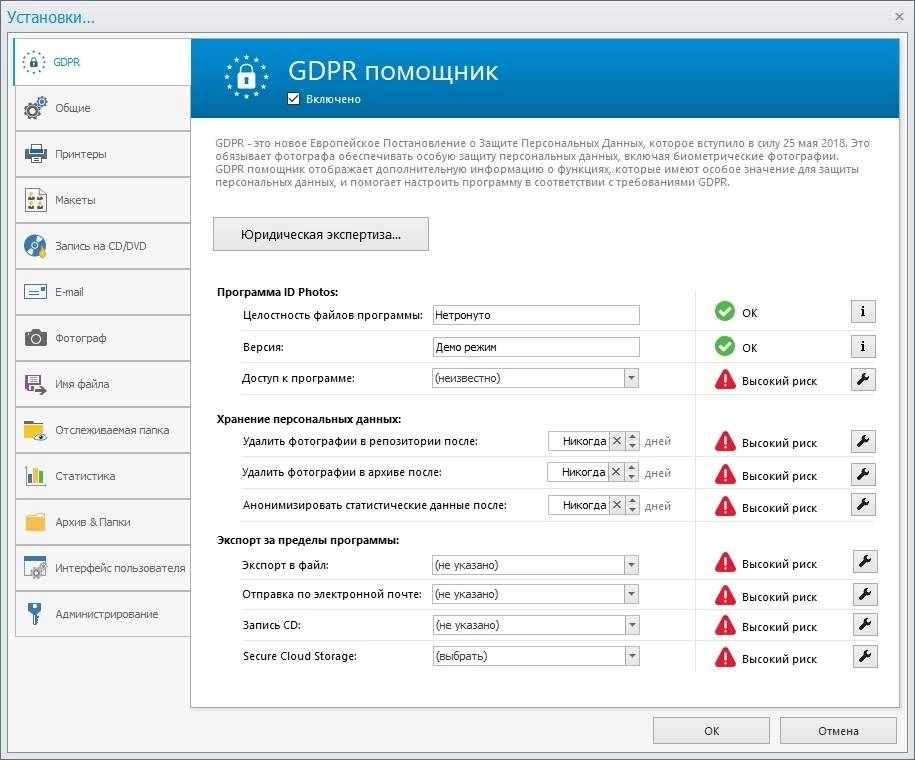915x760 pixels.
Task: Click the days stepper for archive deletion
Action: click(631, 472)
